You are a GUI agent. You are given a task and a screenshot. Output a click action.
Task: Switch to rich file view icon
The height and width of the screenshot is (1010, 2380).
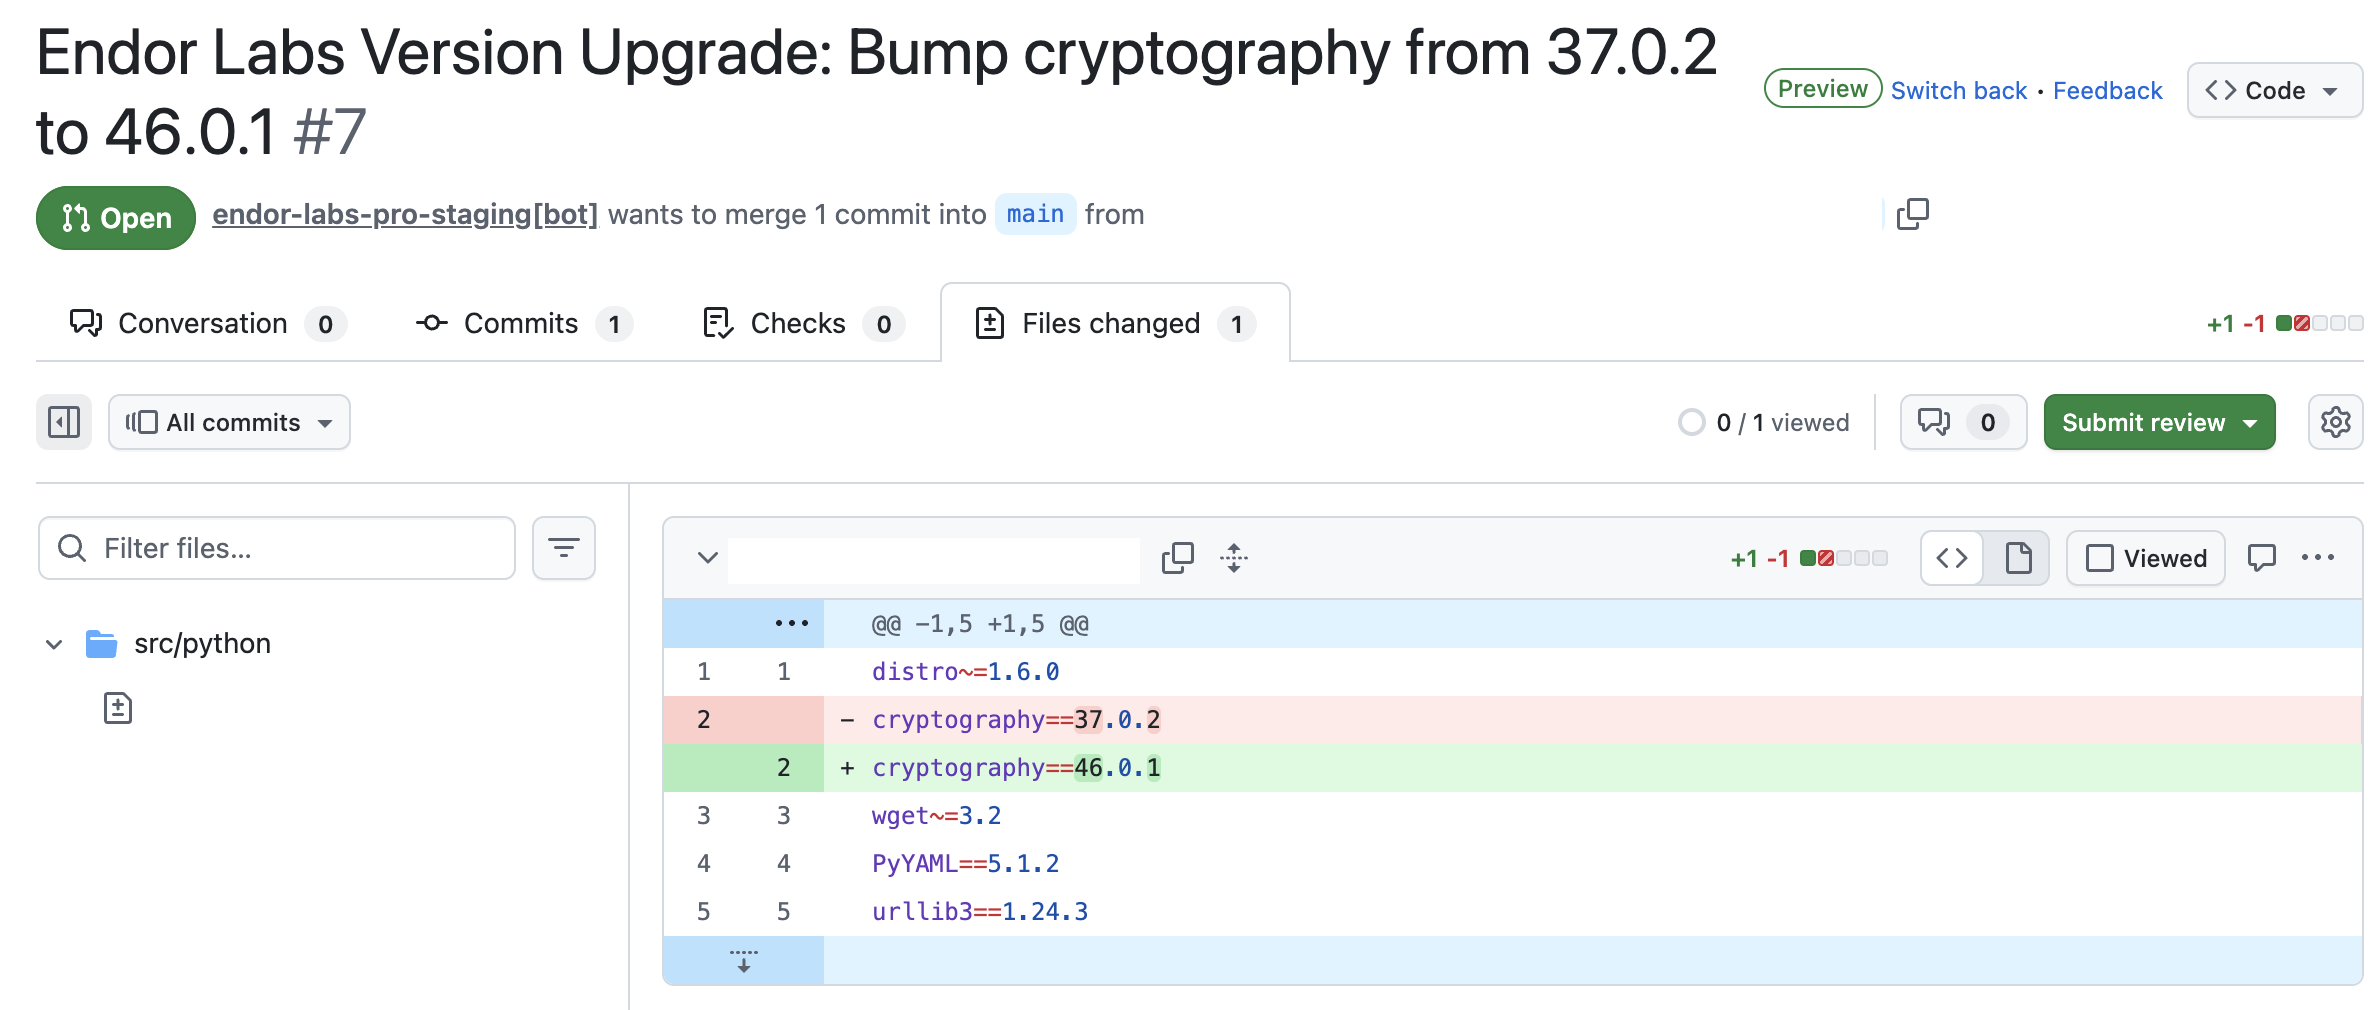click(x=2018, y=558)
